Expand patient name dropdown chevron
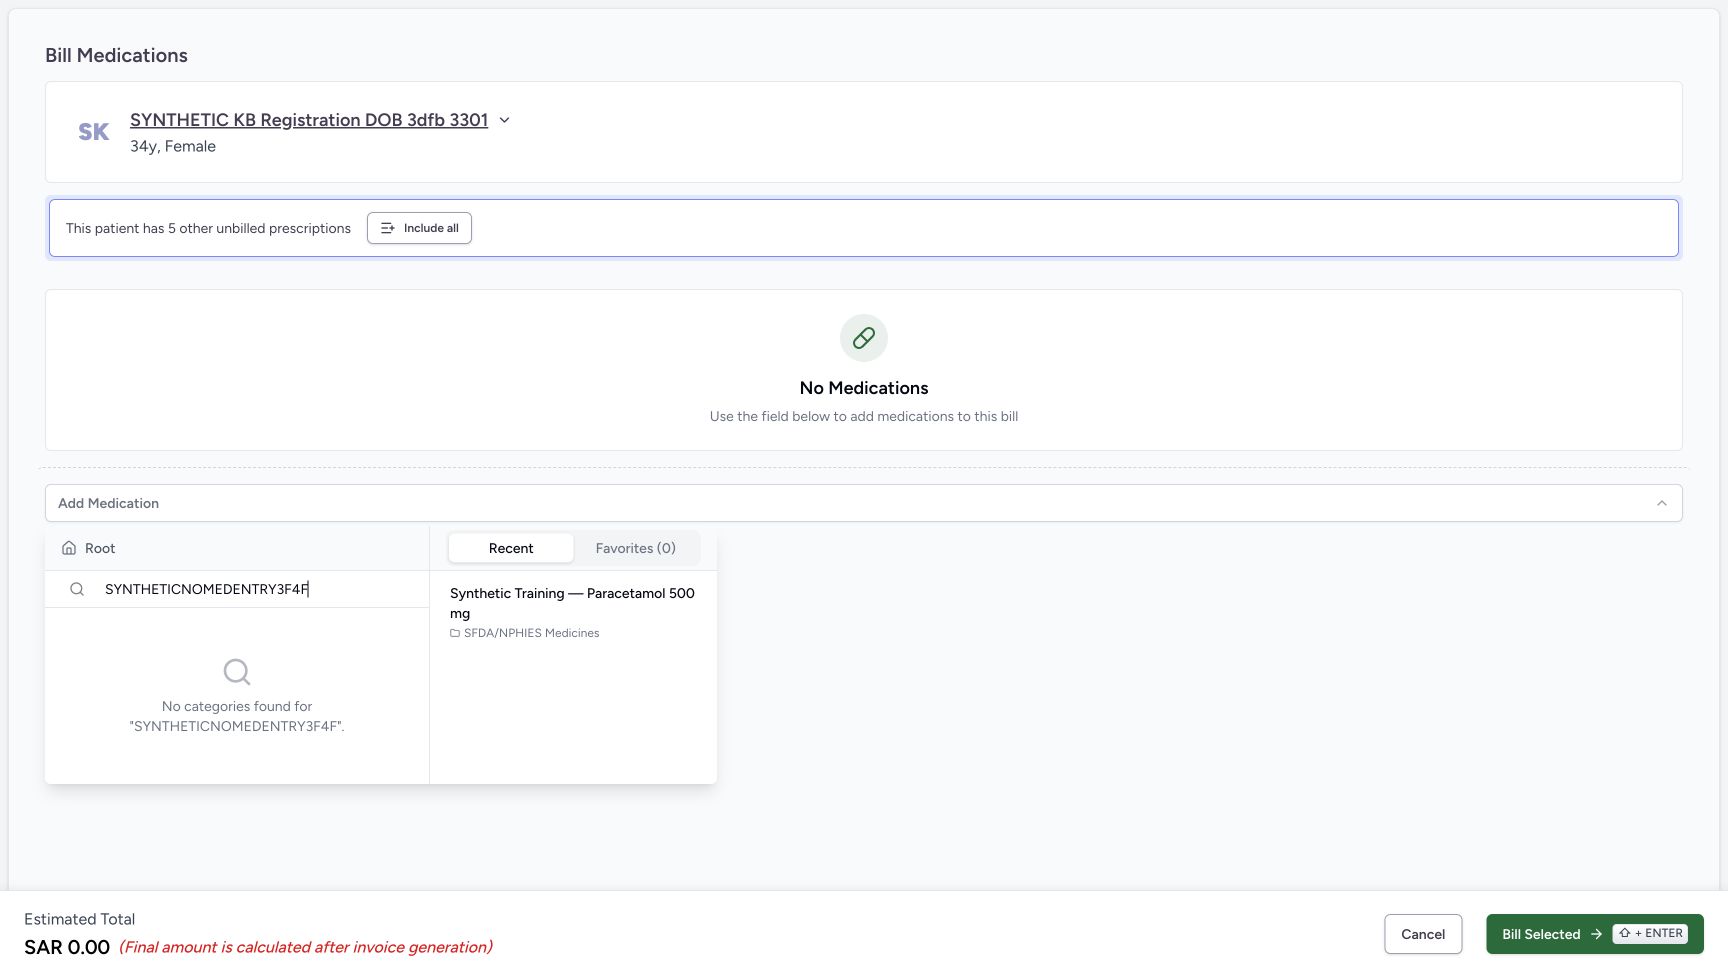The height and width of the screenshot is (977, 1728). click(504, 120)
